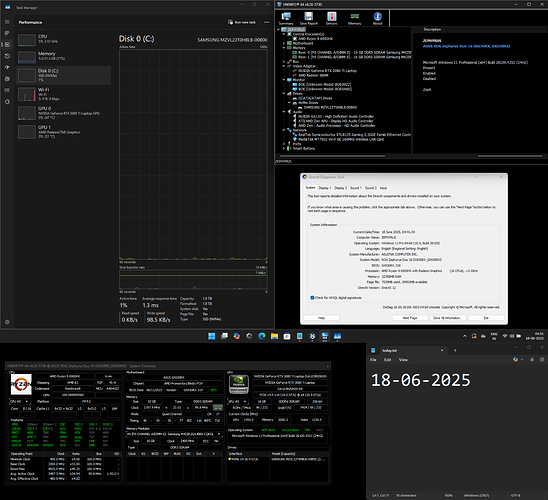Viewport: 548px width, 500px height.
Task: Open Task Manager hamburger navigation menu
Action: click(7, 22)
